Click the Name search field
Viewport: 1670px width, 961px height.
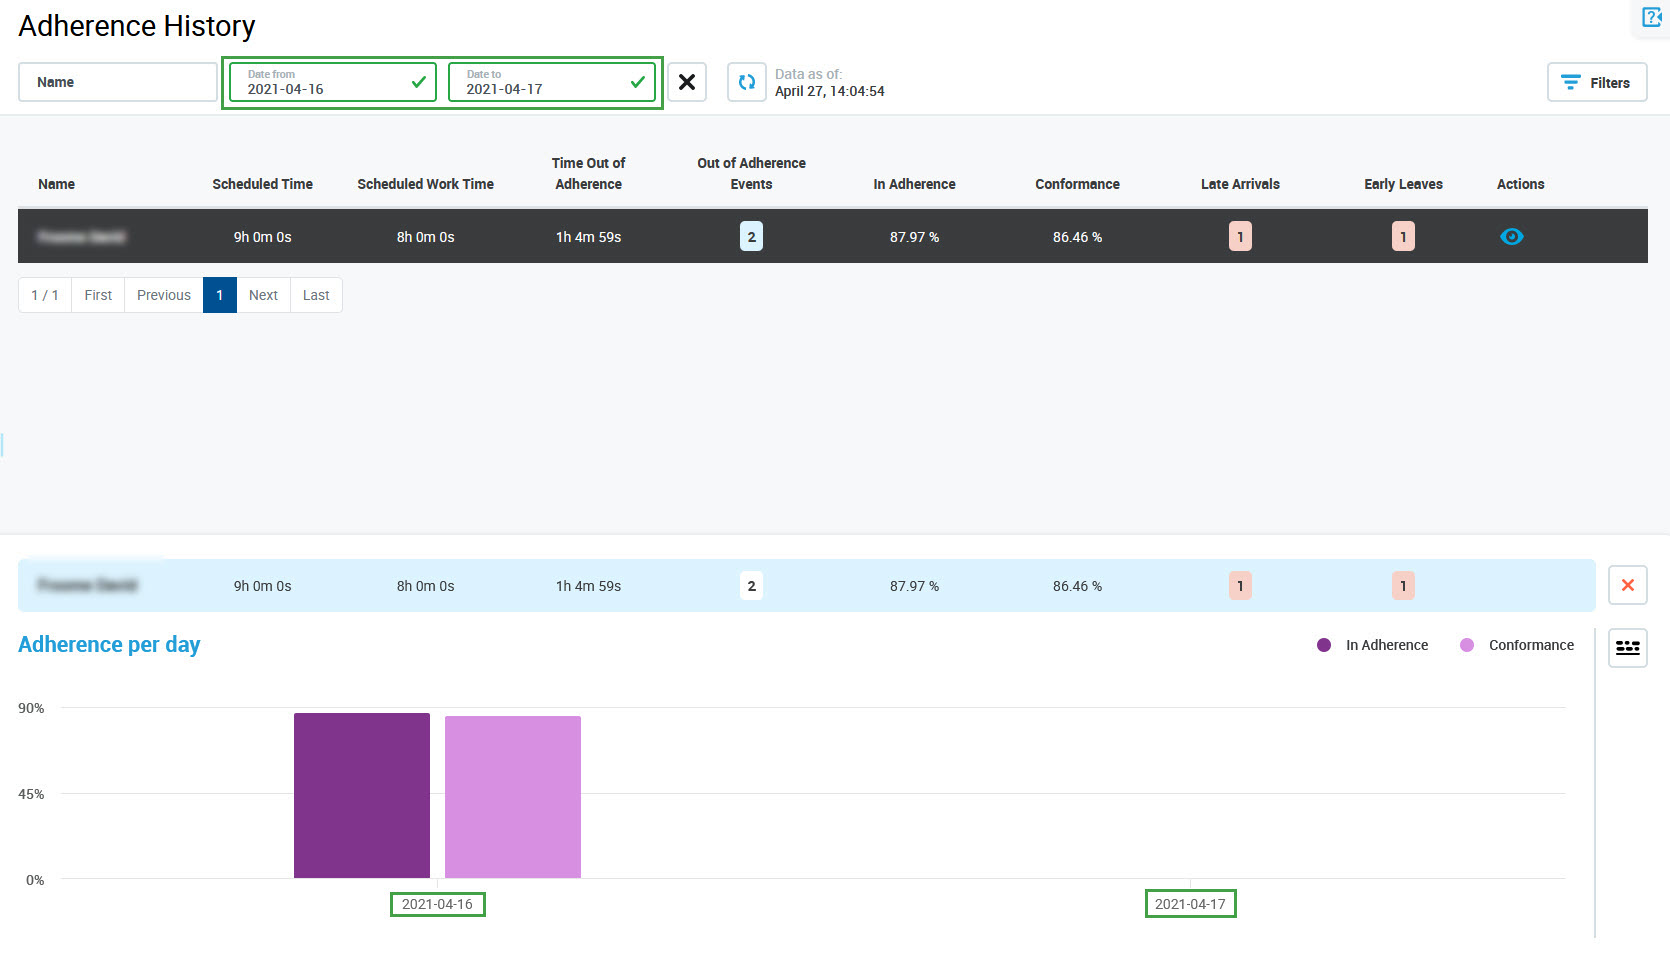click(117, 82)
